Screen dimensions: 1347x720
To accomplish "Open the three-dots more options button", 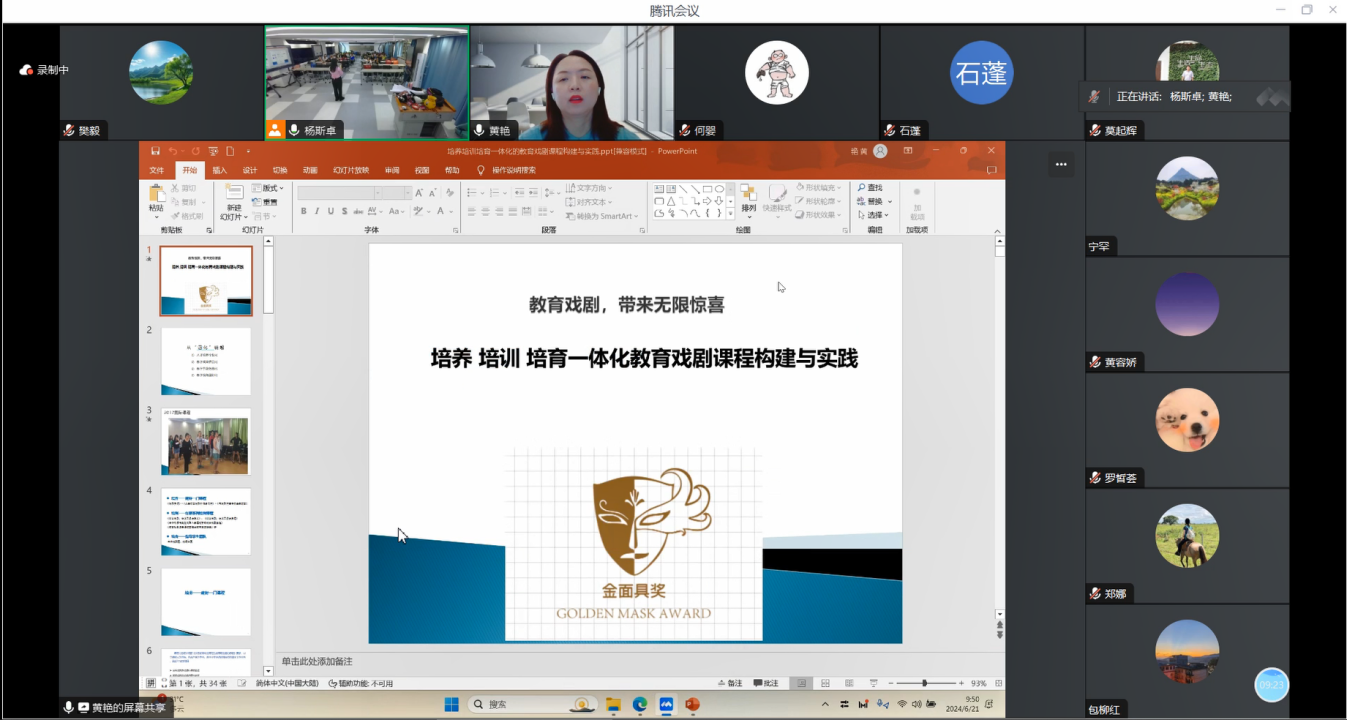I will click(1061, 165).
